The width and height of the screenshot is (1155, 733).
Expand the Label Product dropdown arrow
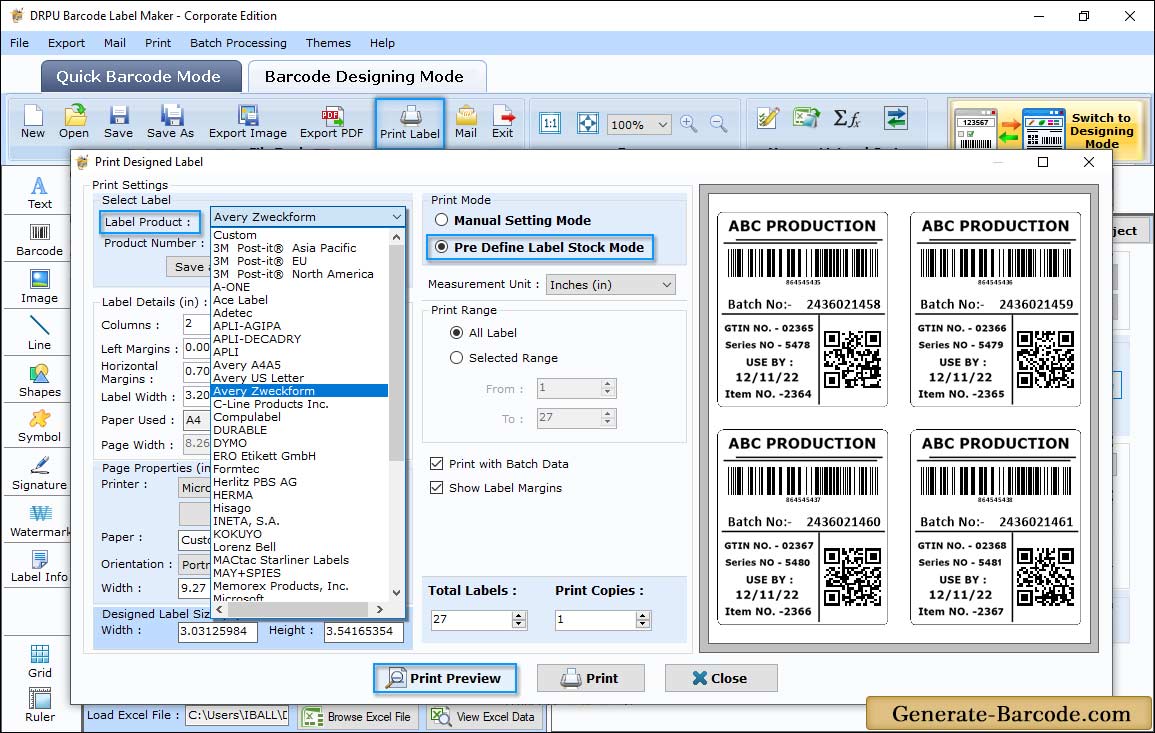[x=396, y=217]
